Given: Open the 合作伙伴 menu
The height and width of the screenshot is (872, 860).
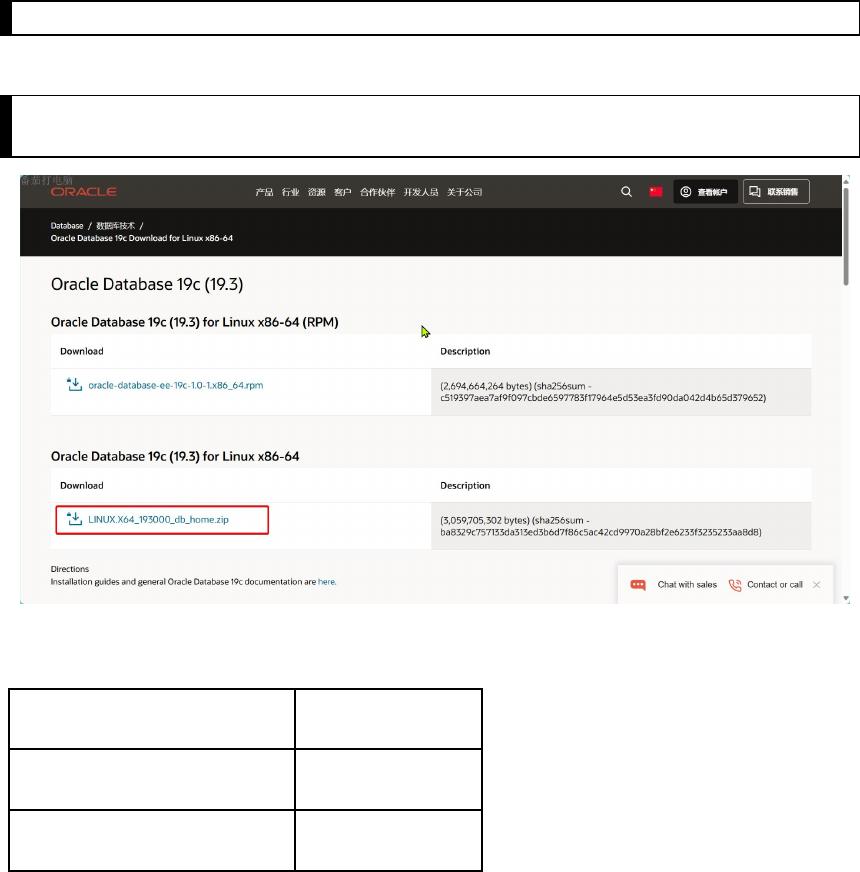Looking at the screenshot, I should point(377,192).
